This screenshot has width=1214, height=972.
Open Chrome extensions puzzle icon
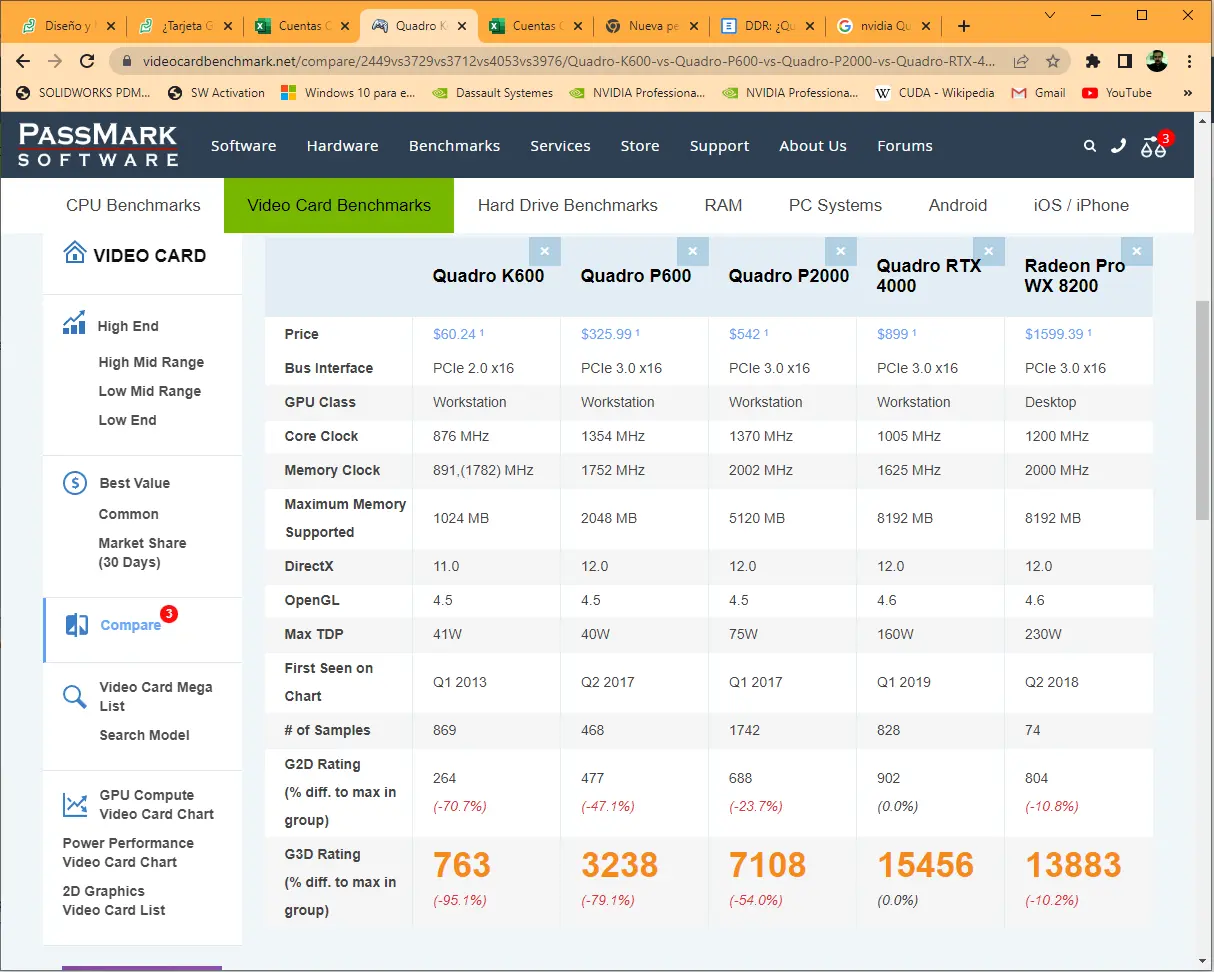coord(1093,61)
